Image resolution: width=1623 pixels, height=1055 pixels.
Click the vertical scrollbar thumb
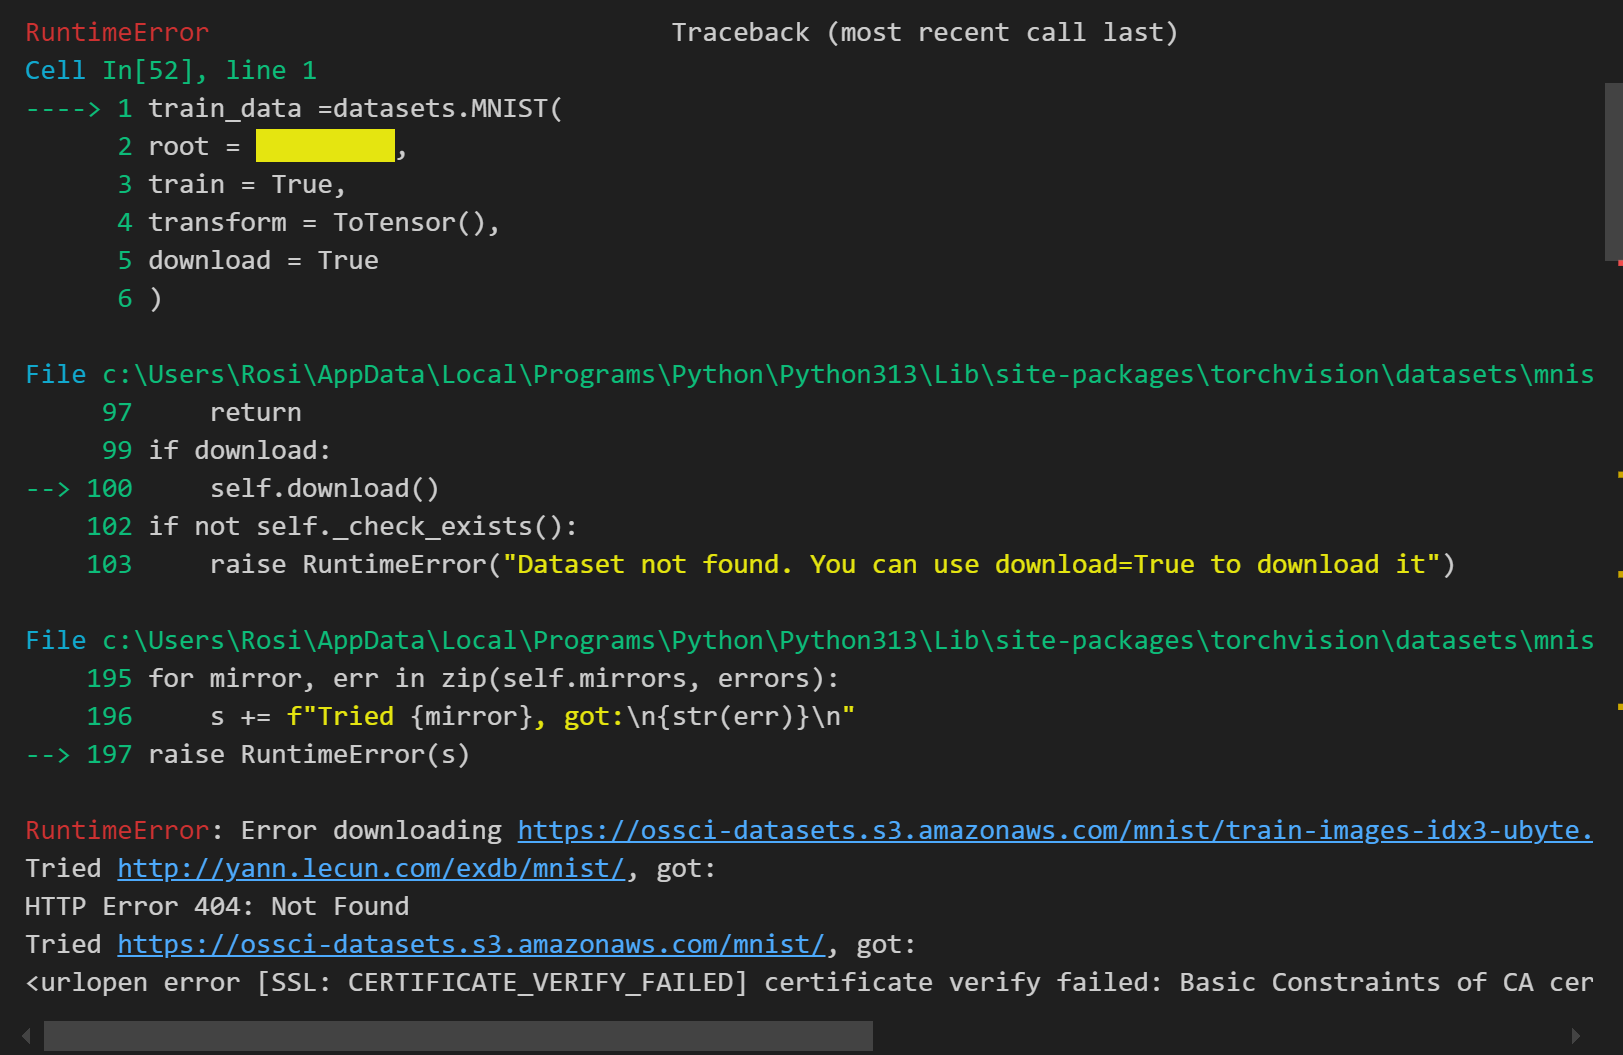point(1613,172)
